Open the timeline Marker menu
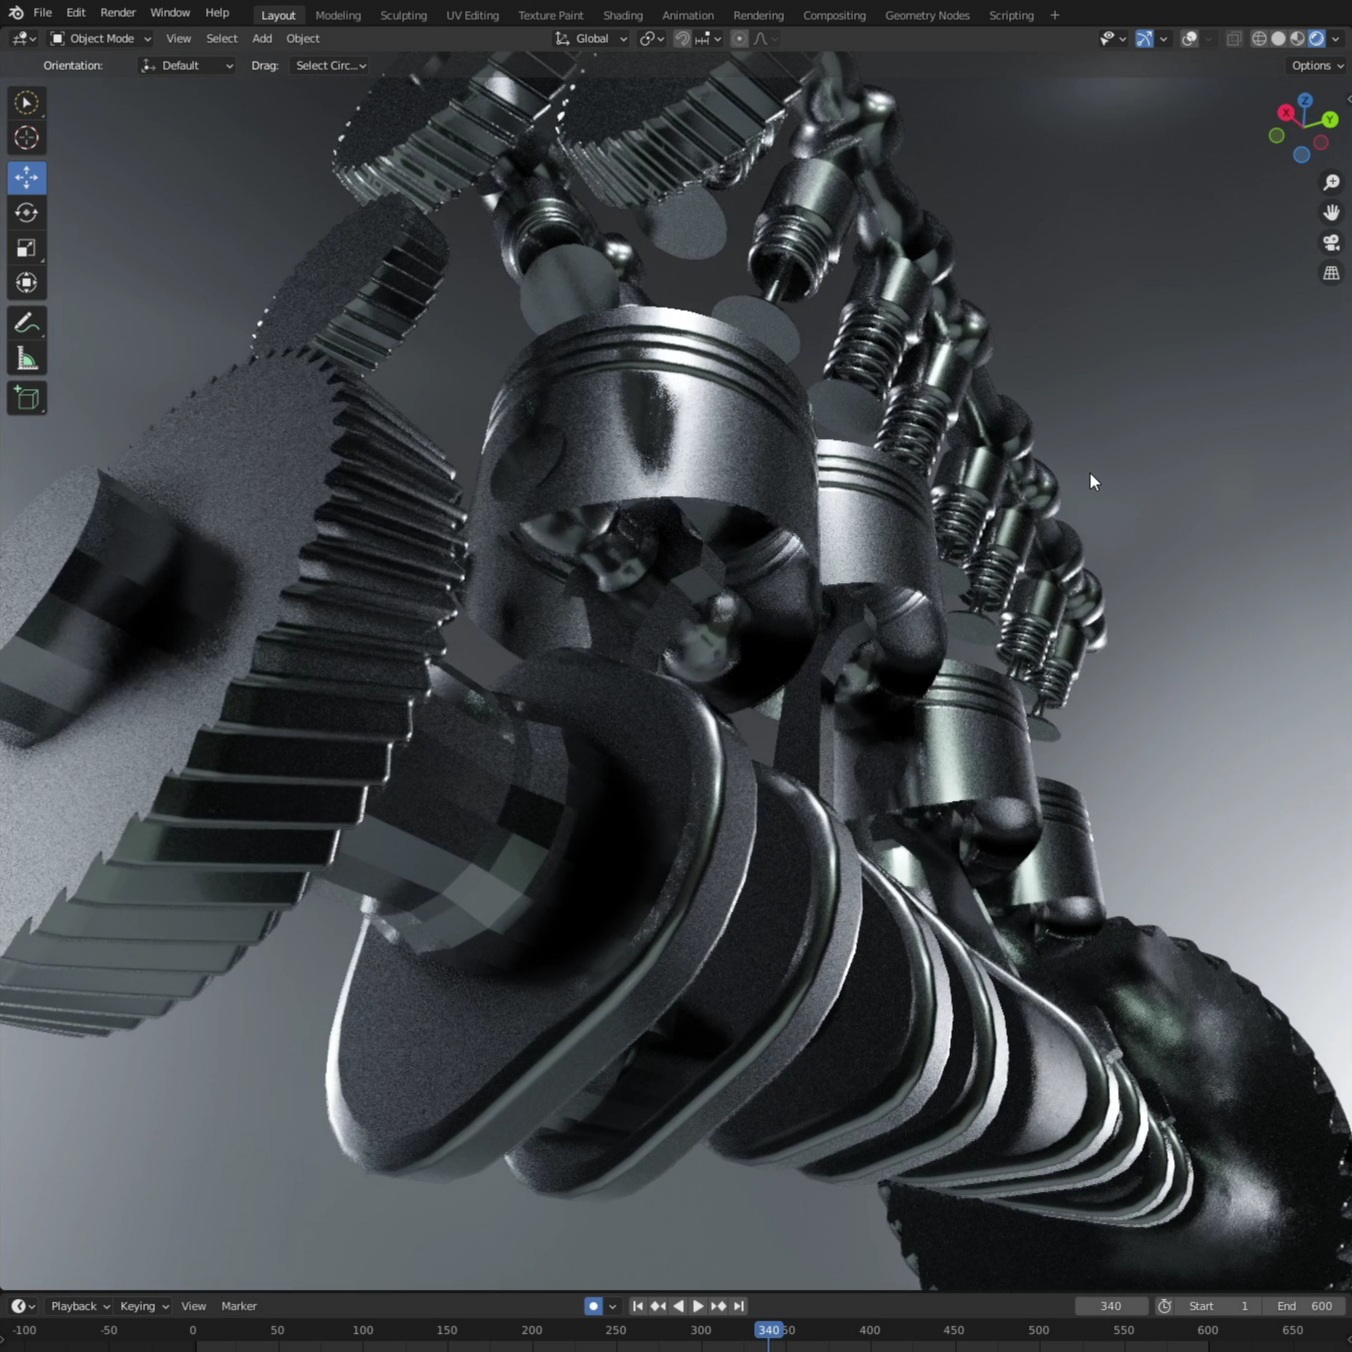Image resolution: width=1352 pixels, height=1352 pixels. 239,1306
